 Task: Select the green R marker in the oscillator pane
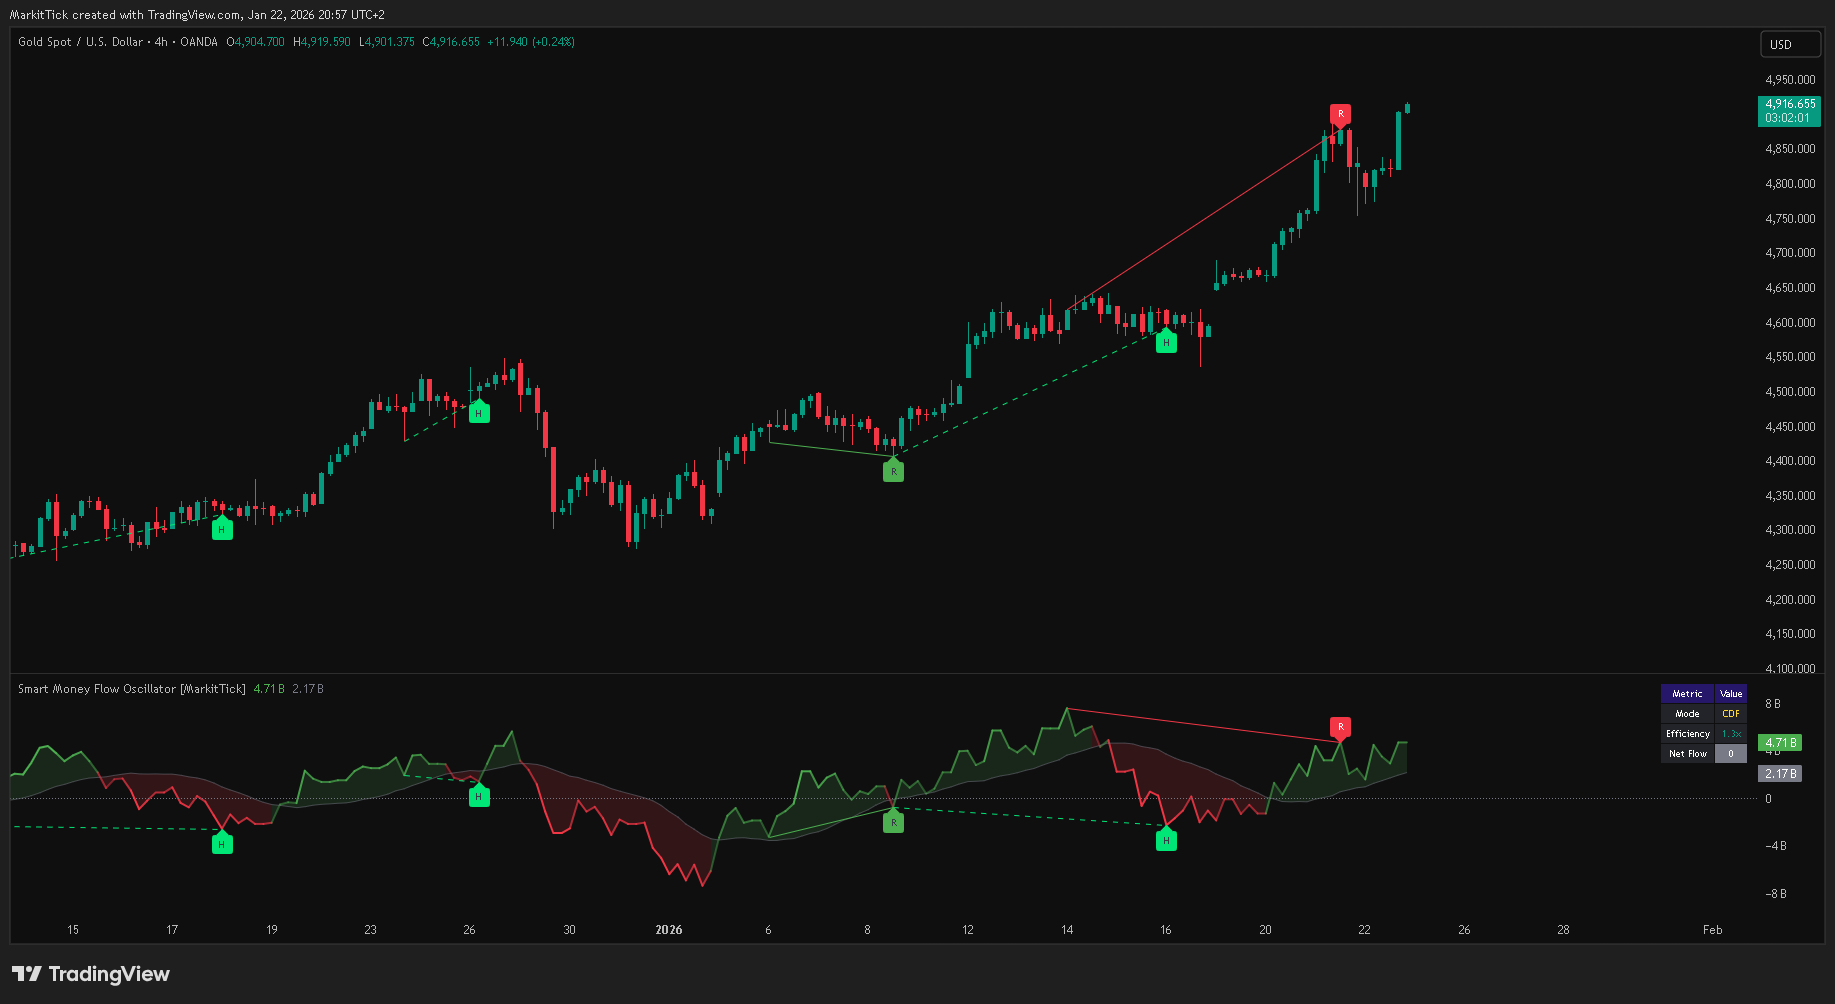pyautogui.click(x=893, y=823)
